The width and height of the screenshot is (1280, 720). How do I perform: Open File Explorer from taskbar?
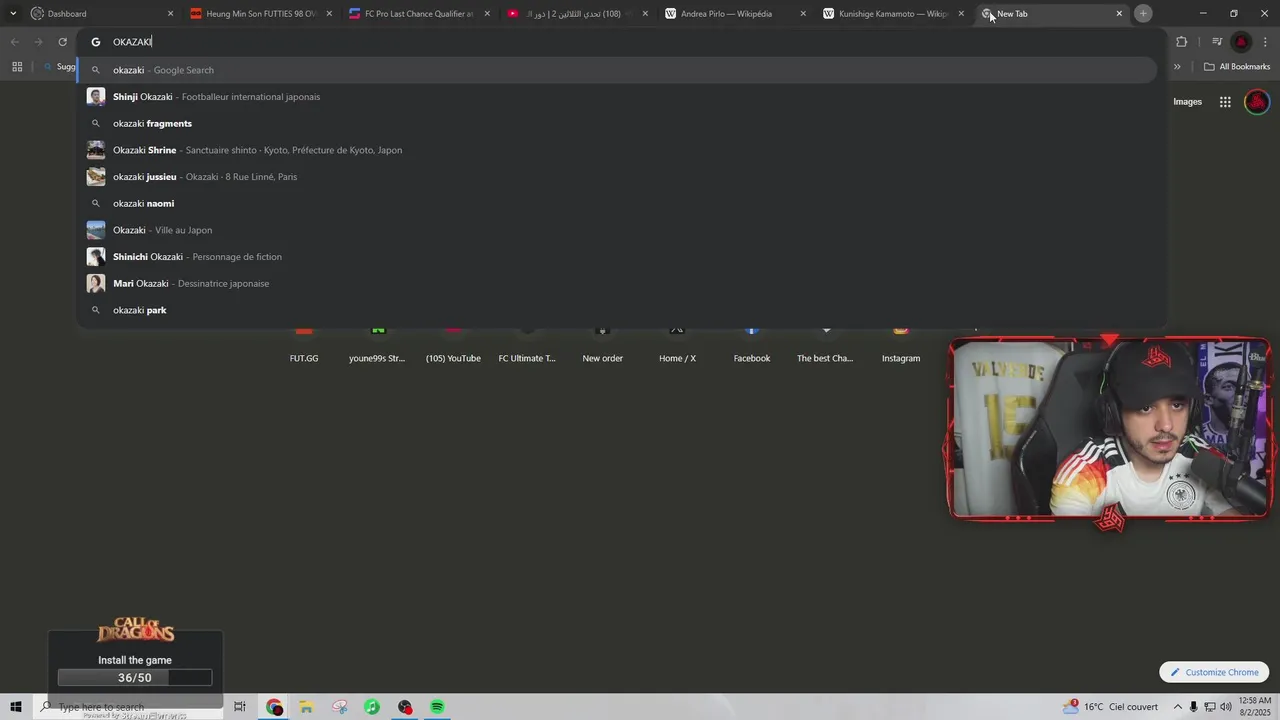(307, 707)
